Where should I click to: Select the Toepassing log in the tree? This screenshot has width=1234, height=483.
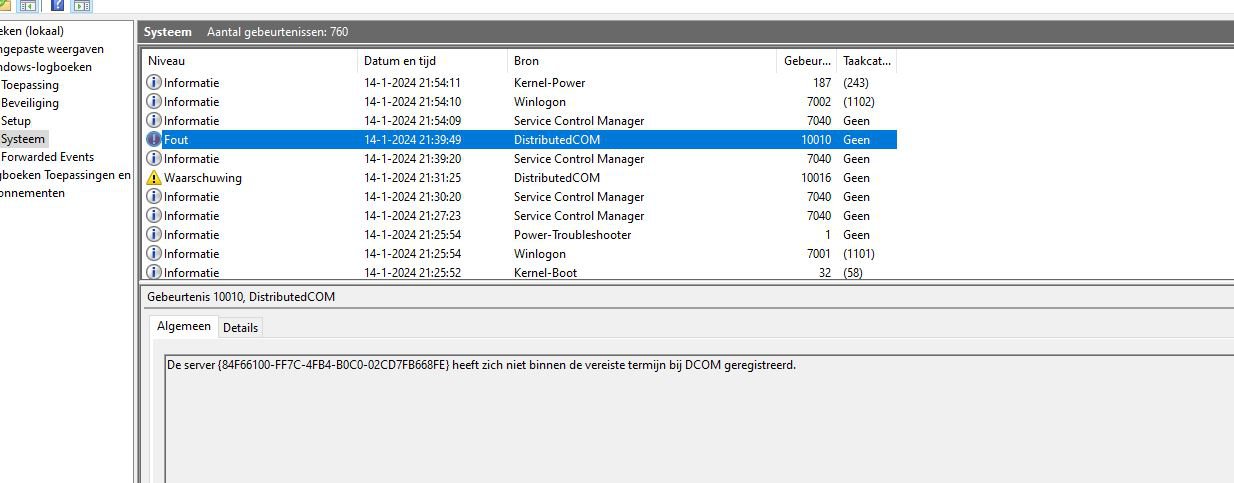(30, 85)
